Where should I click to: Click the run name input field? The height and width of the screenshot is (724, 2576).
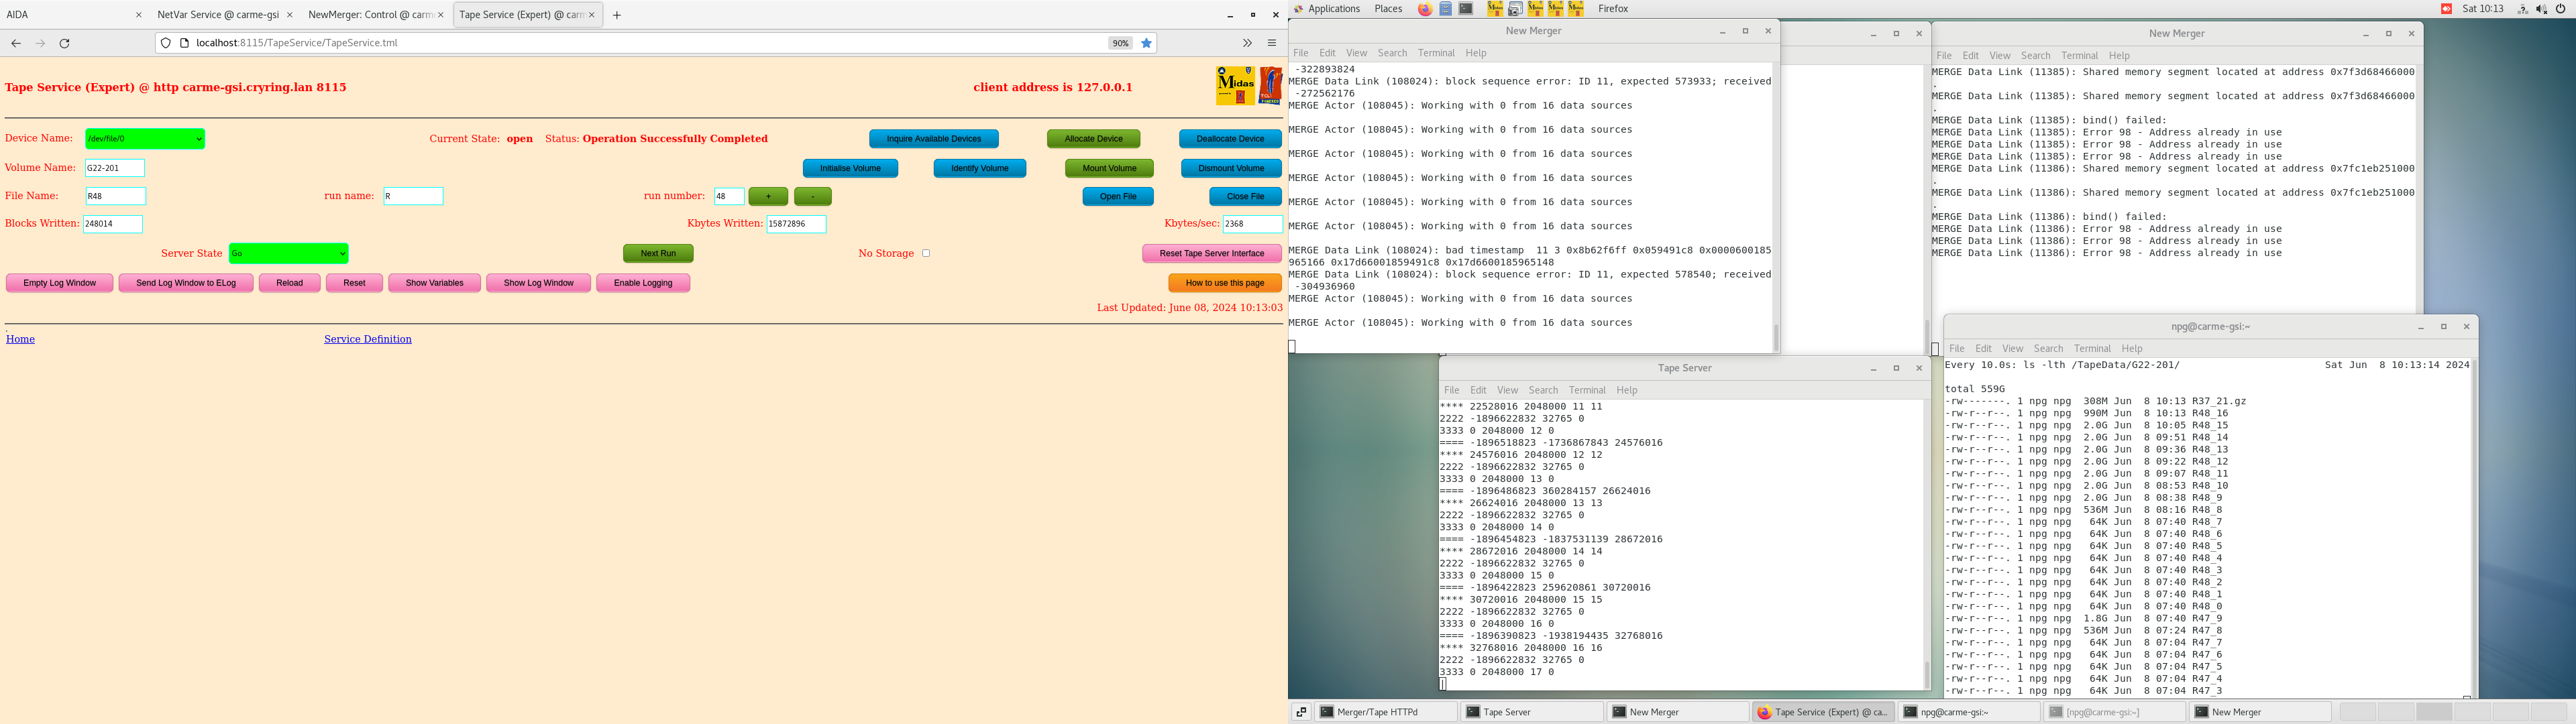click(413, 196)
